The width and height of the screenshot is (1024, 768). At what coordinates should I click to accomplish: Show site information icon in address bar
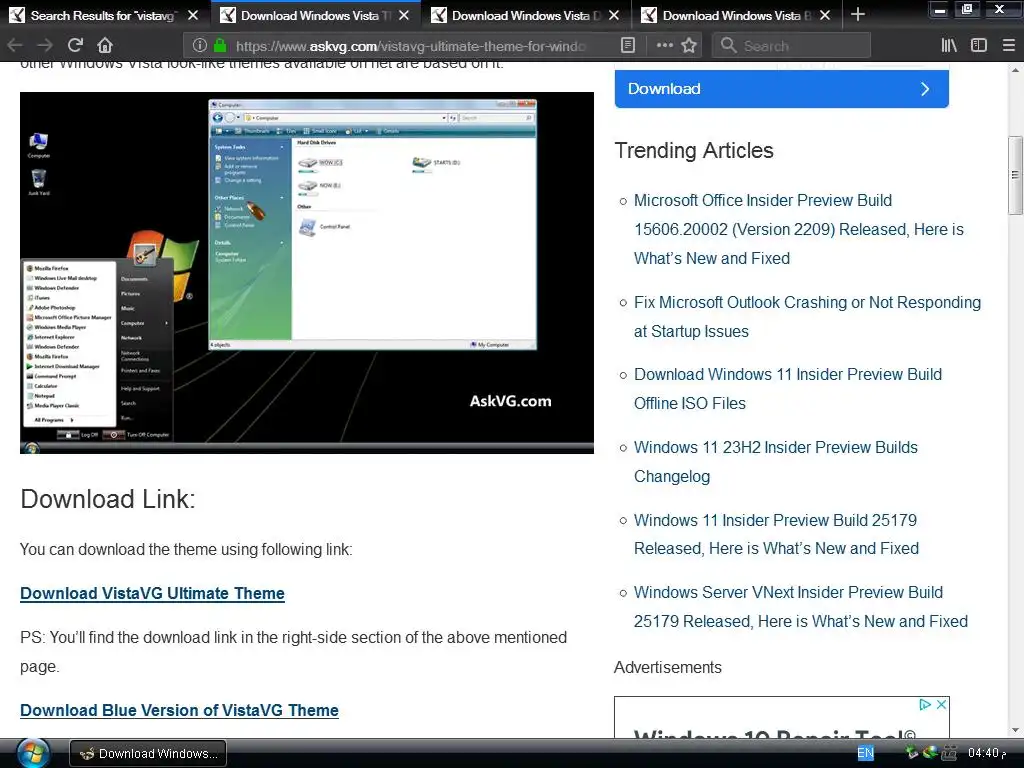199,45
